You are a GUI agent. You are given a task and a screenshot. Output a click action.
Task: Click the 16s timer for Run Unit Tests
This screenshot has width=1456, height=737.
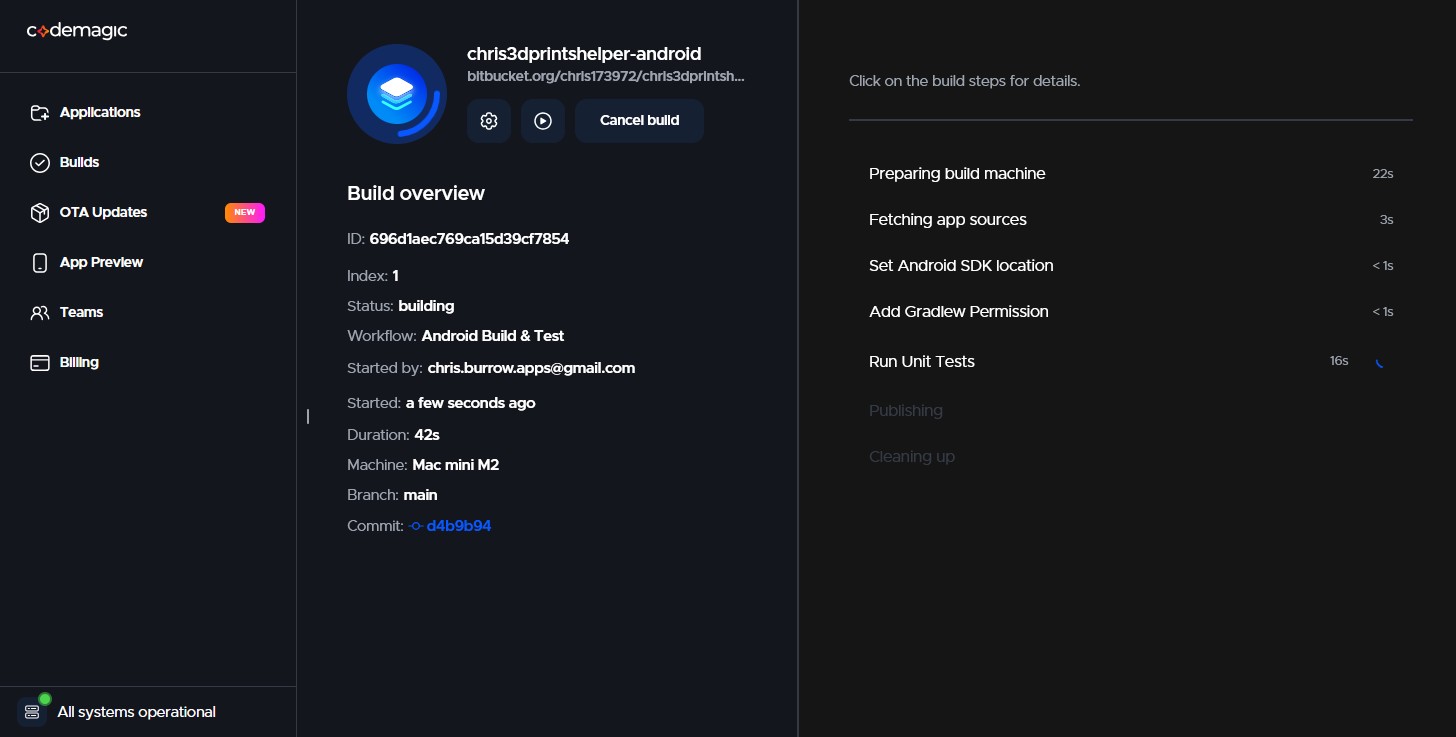click(1339, 361)
